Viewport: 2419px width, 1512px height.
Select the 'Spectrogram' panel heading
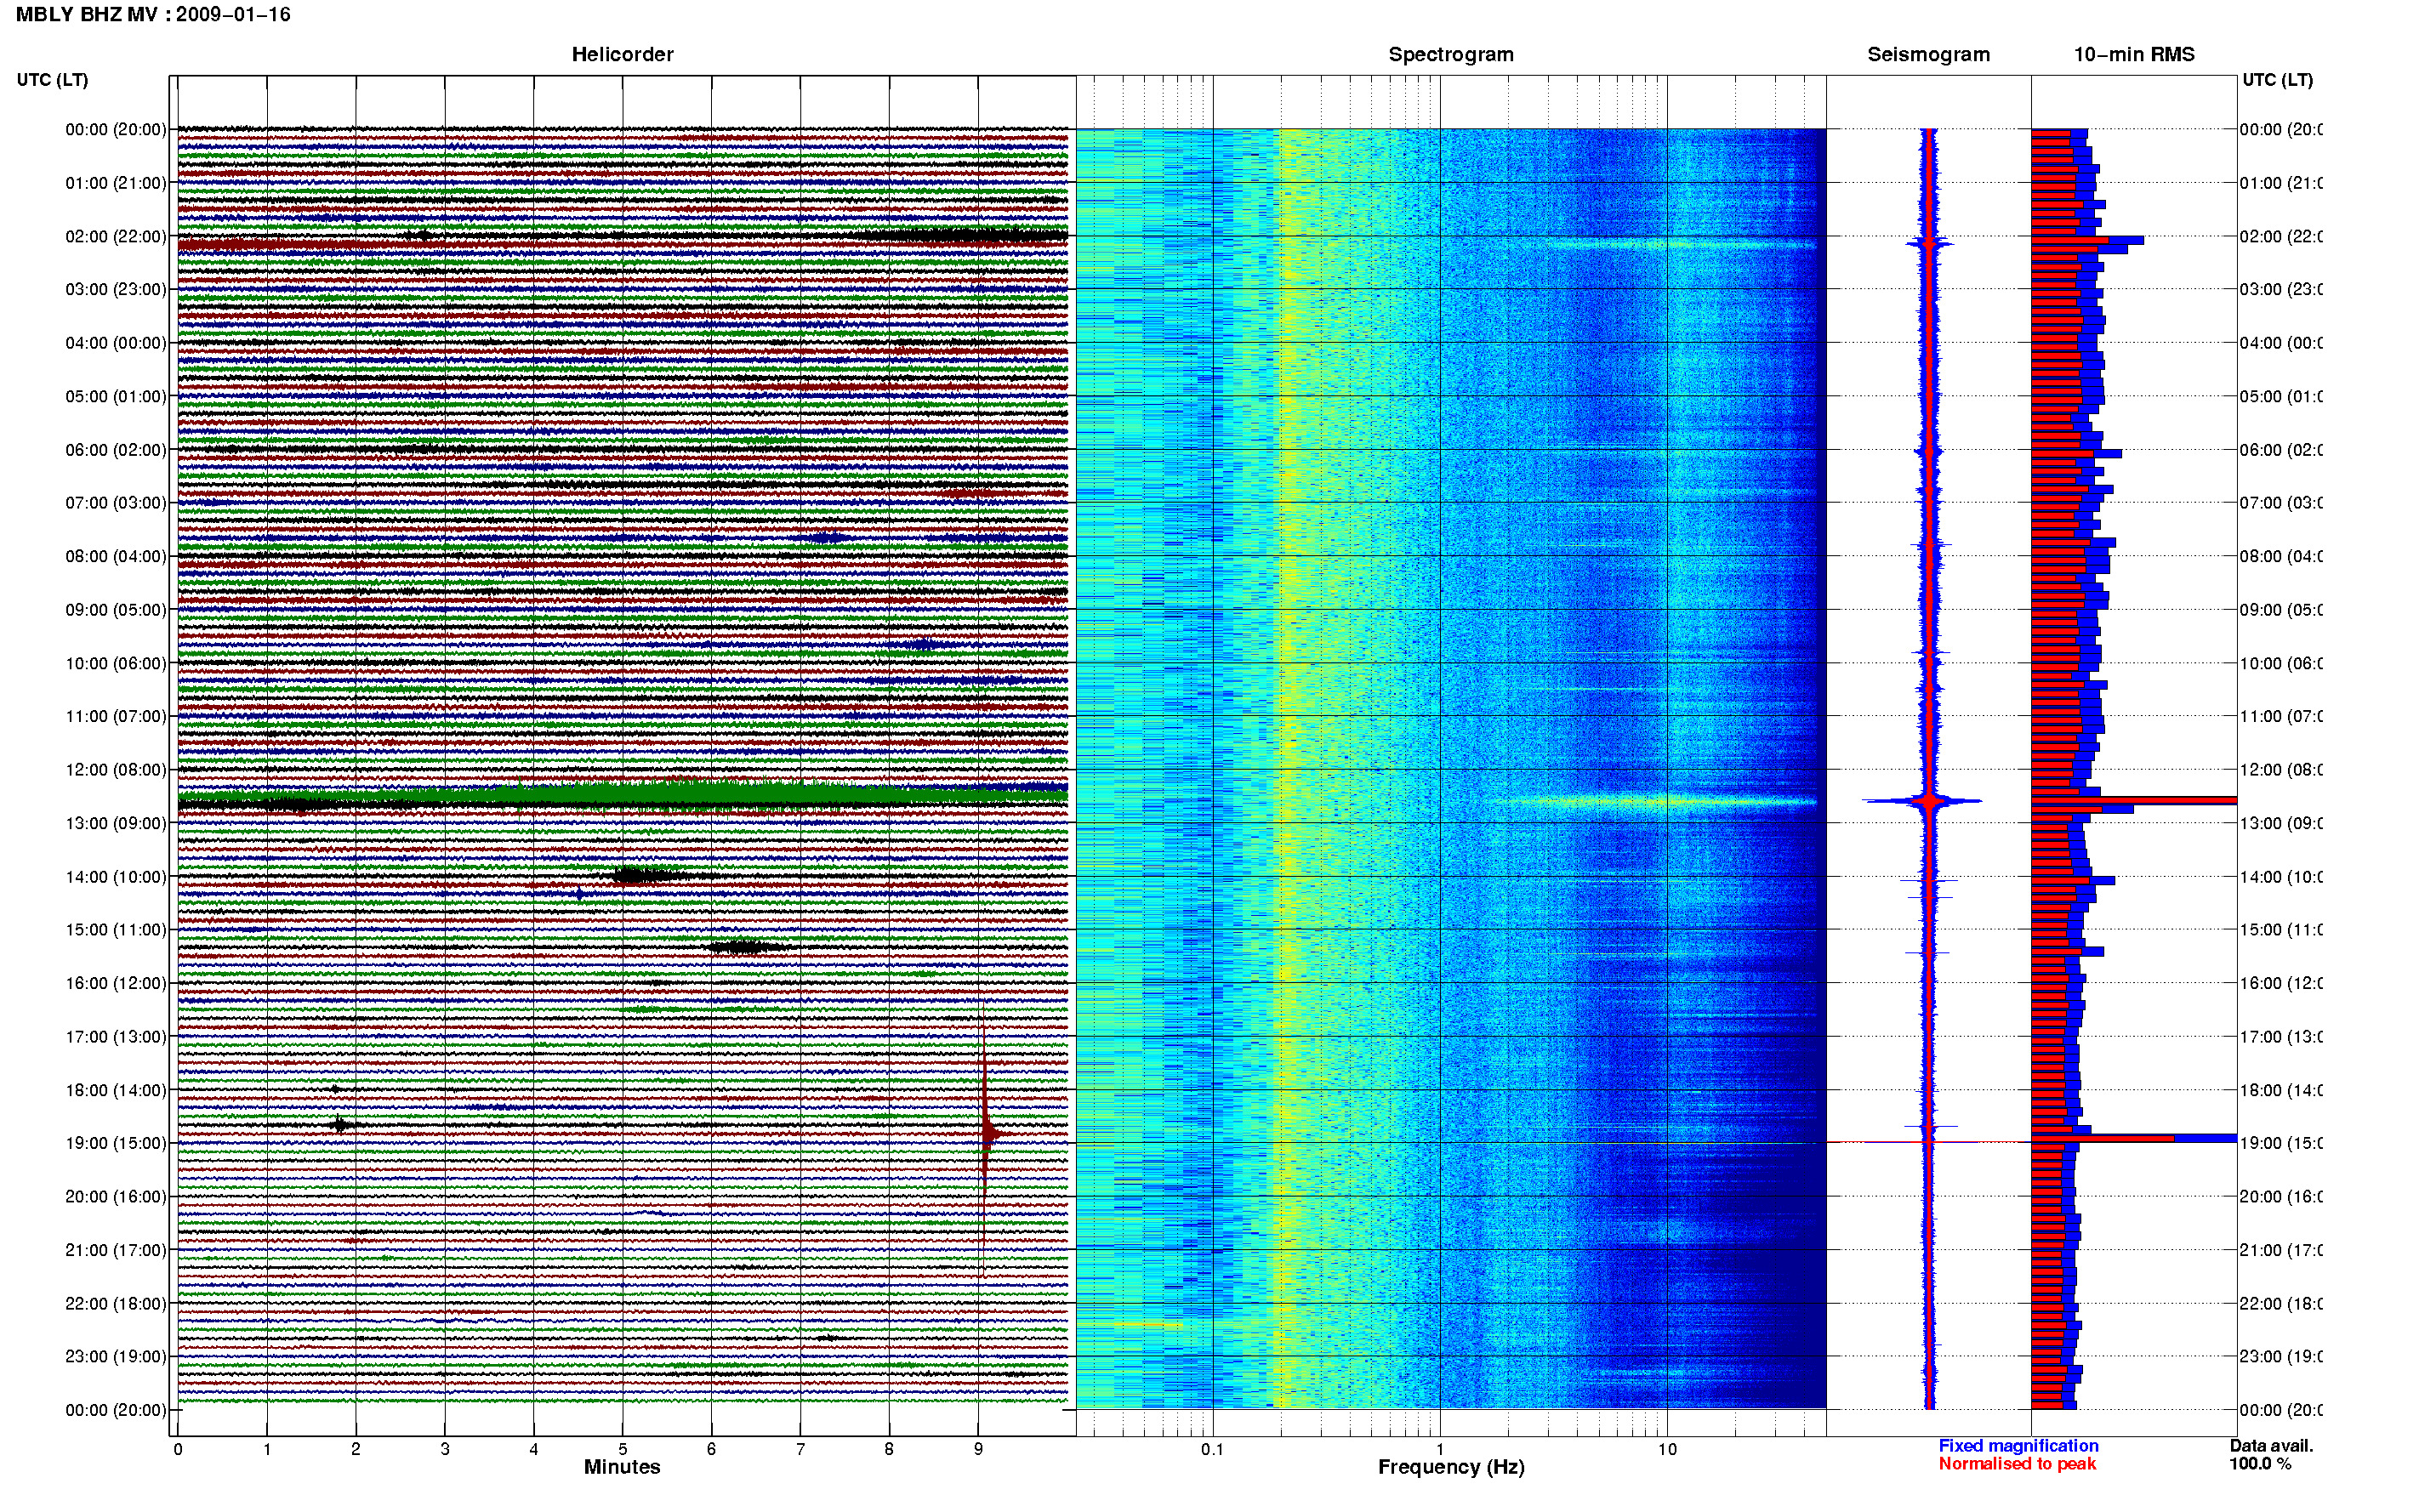click(1451, 55)
